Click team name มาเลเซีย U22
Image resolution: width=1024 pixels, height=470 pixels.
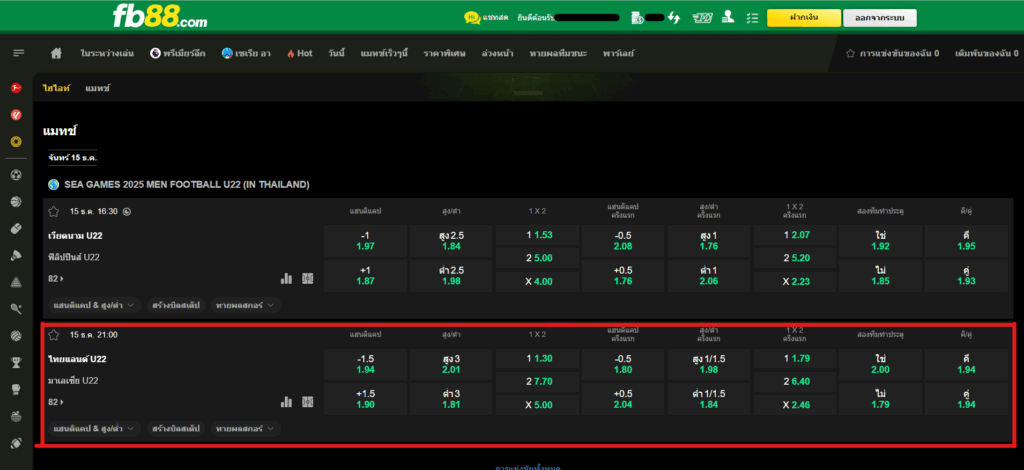[73, 381]
